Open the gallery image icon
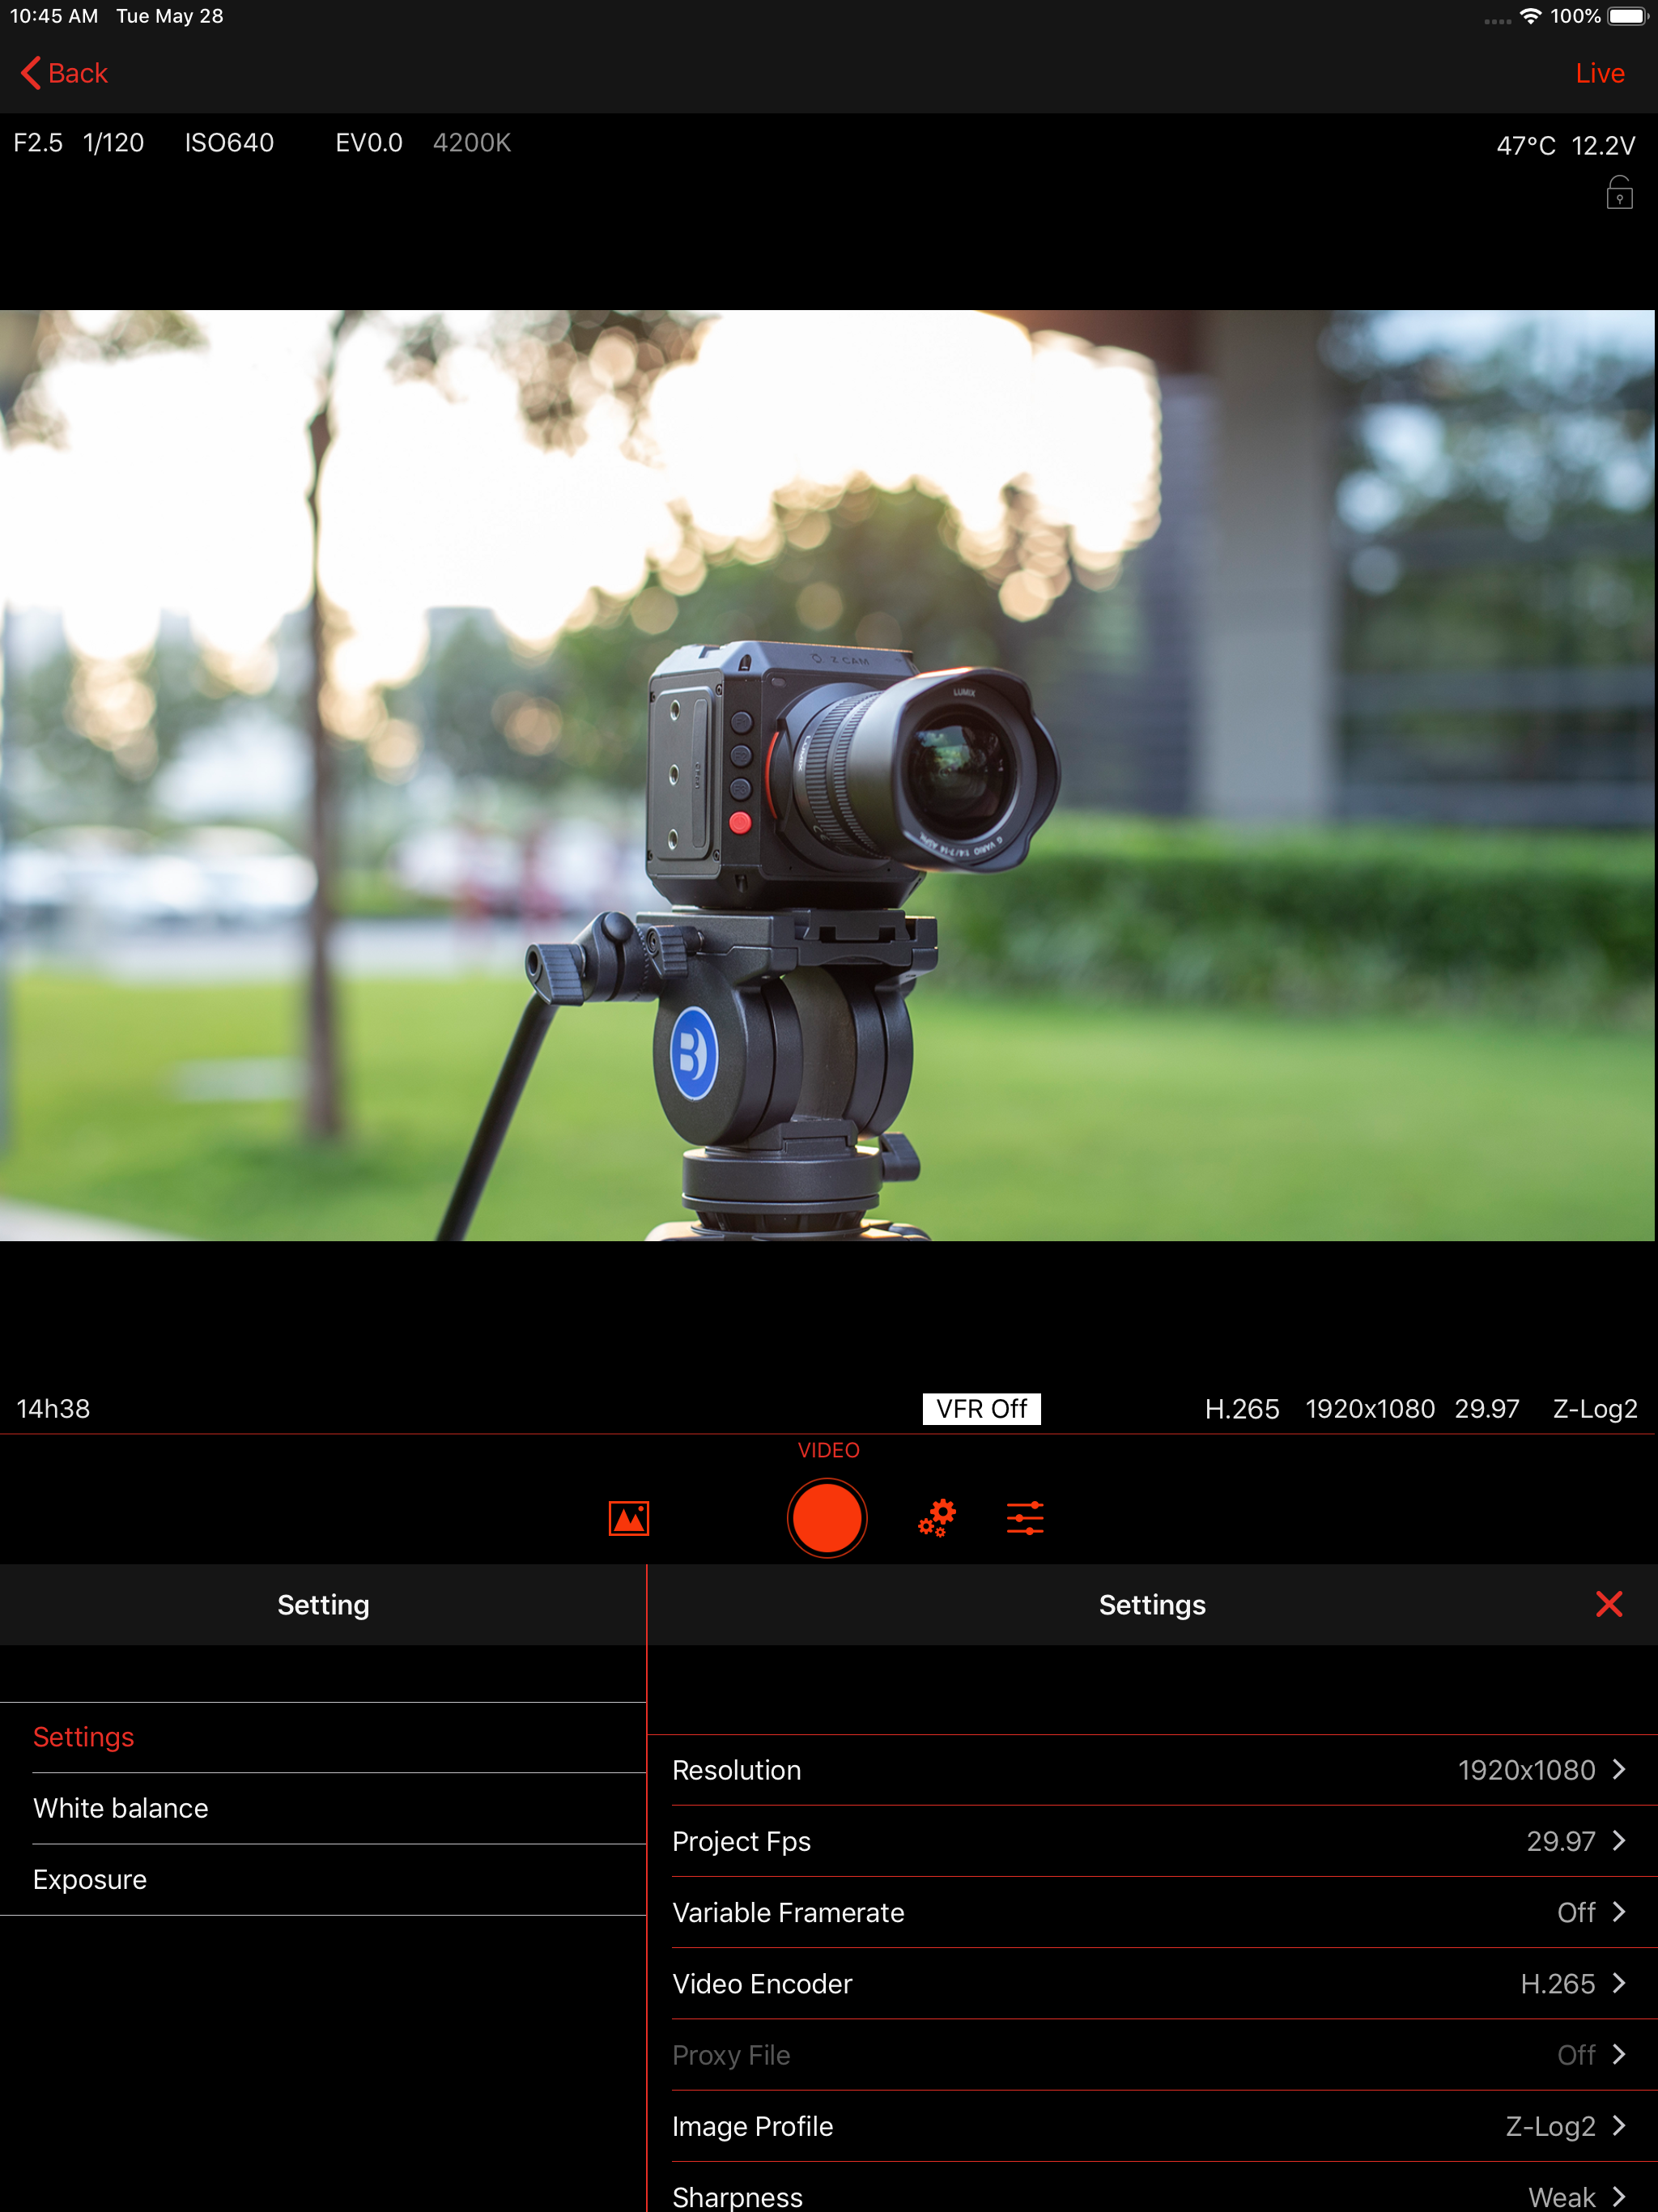Screen dimensions: 1658x2212 tap(628, 1518)
